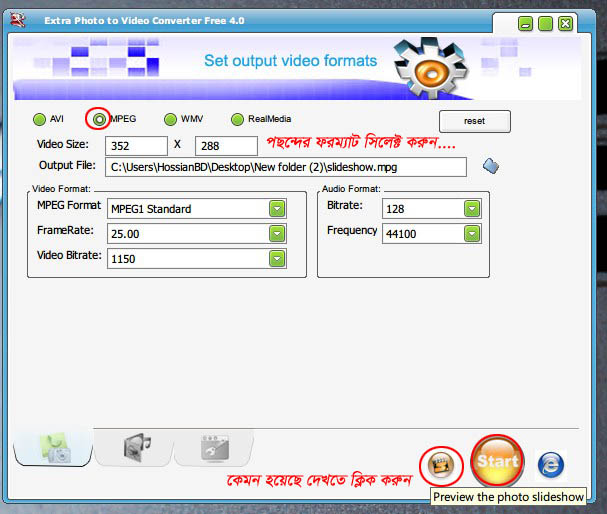Browse for output folder icon
Viewport: 607px width, 514px height.
pos(491,166)
